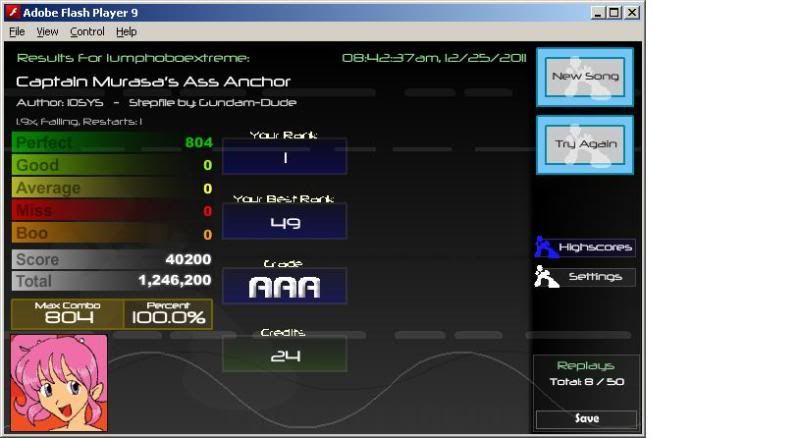Save the replay with the Save button
The height and width of the screenshot is (438, 799).
pos(586,419)
